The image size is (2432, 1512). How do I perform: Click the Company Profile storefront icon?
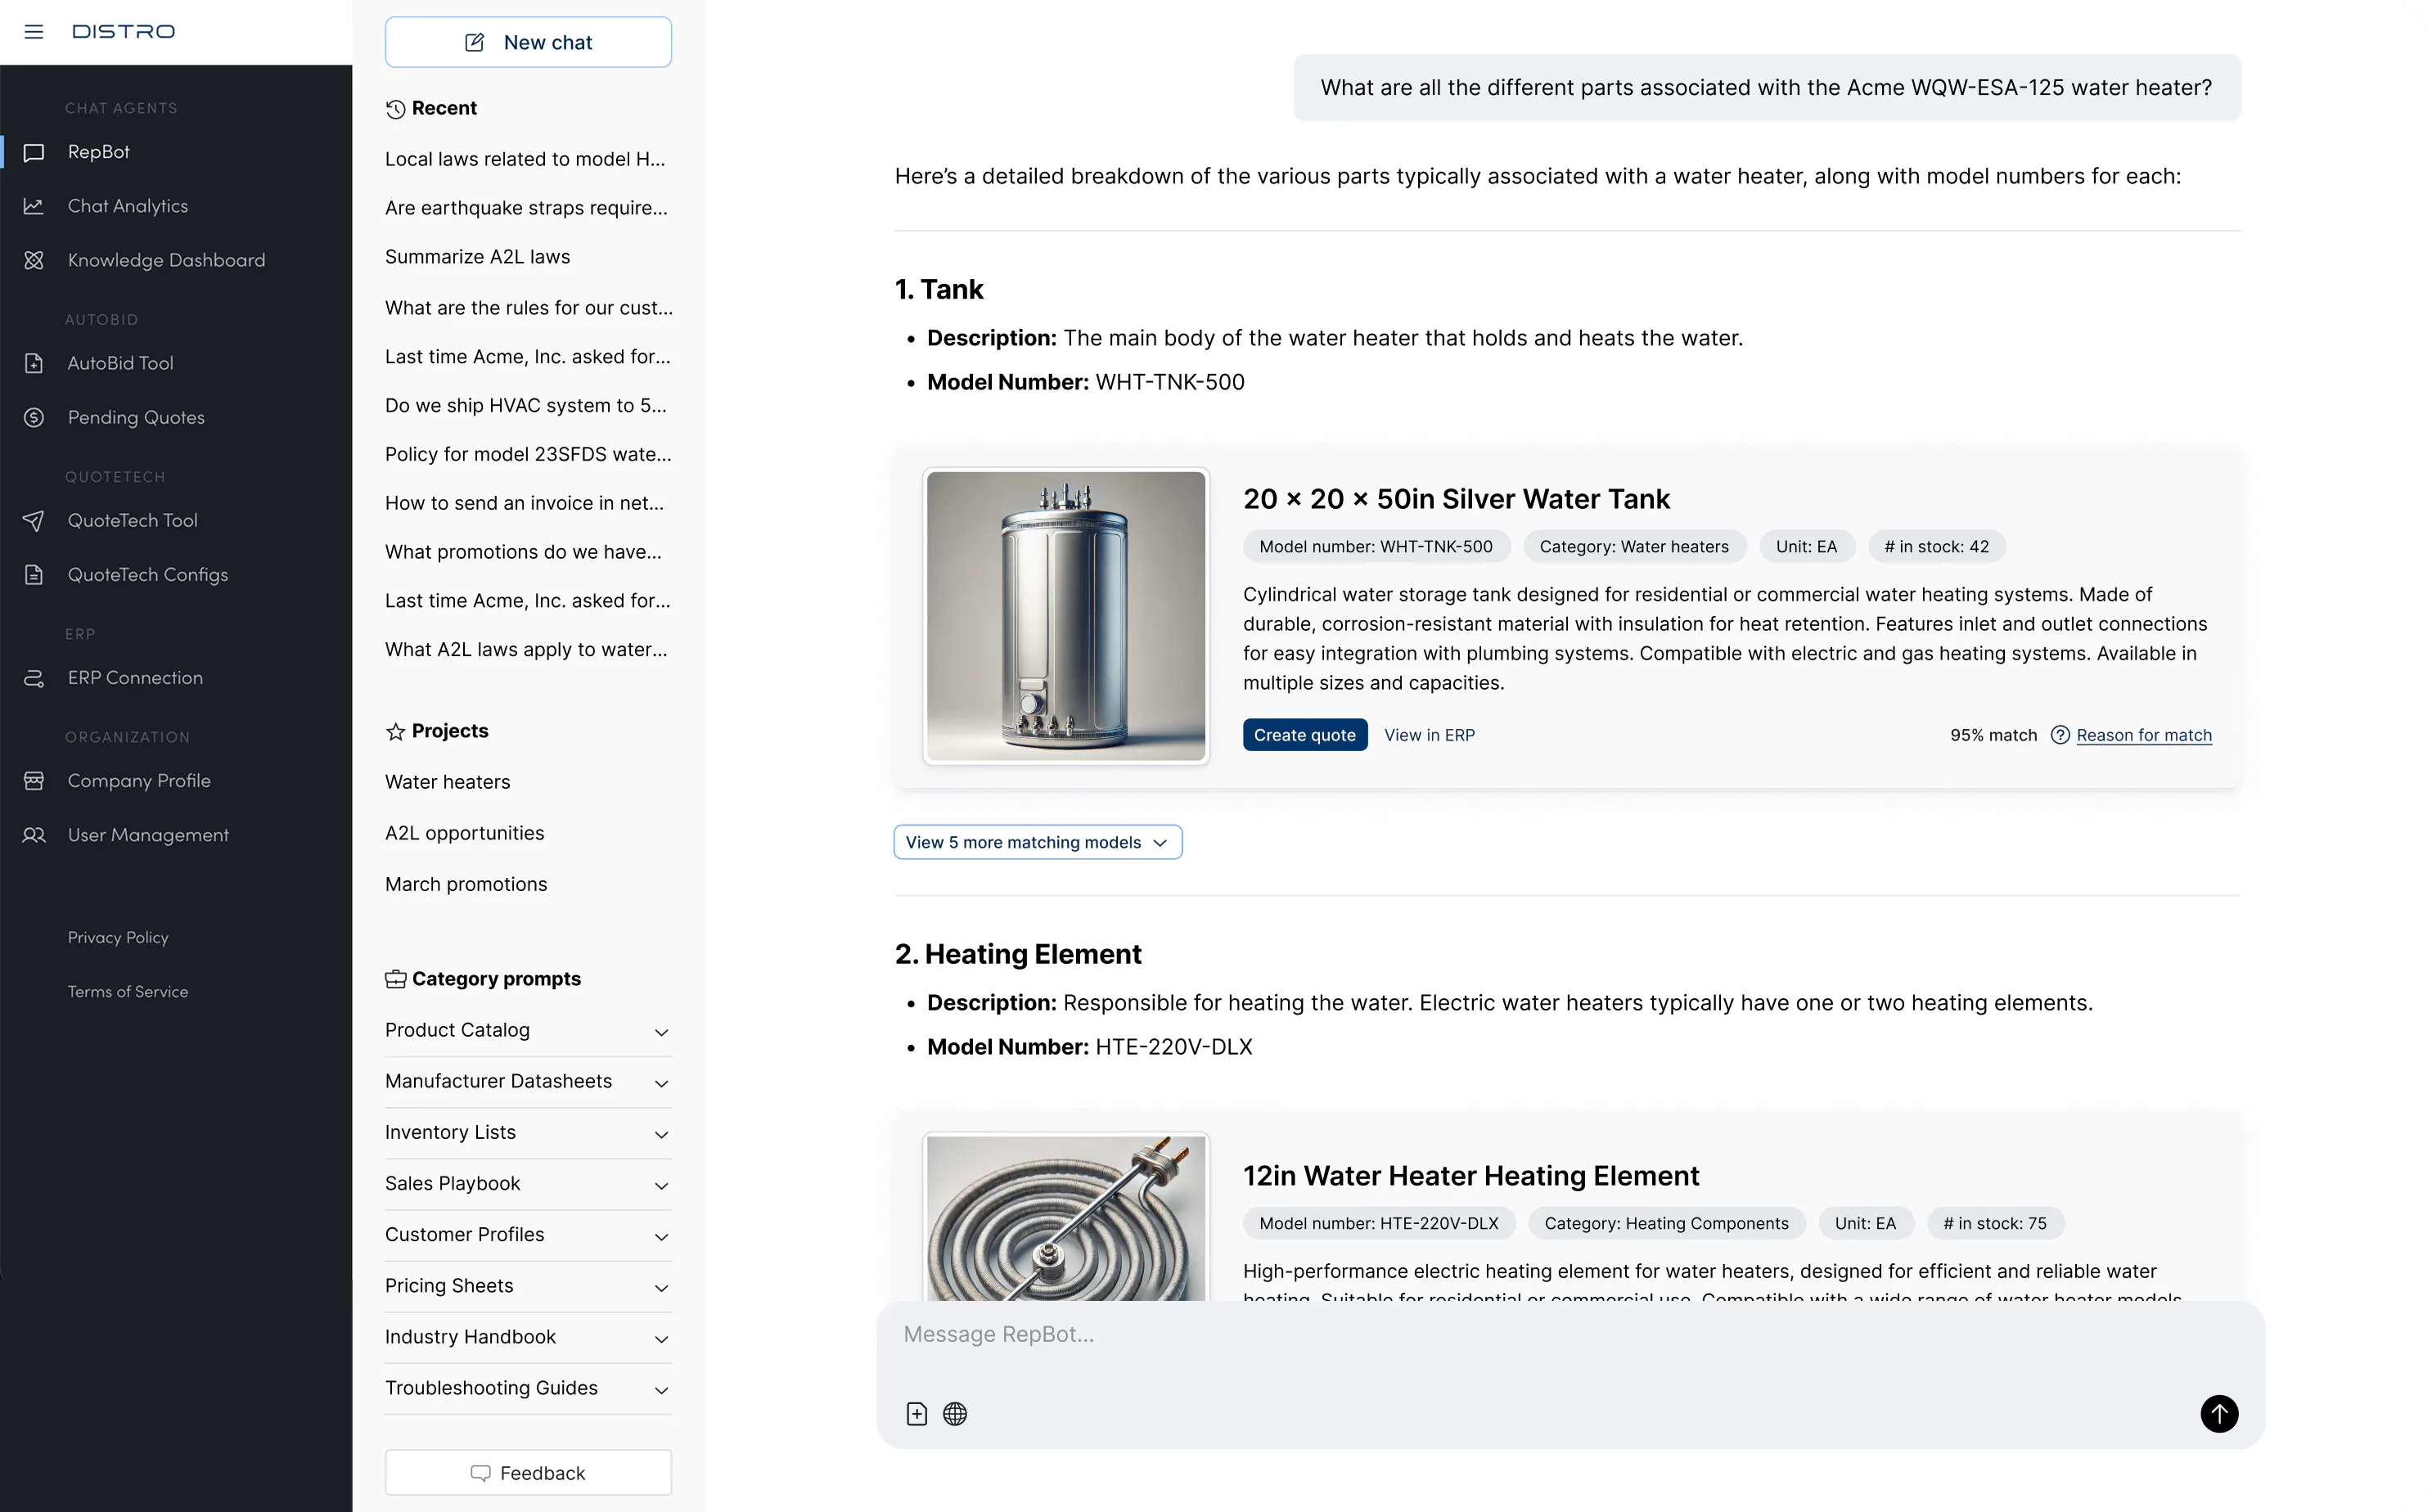tap(34, 781)
